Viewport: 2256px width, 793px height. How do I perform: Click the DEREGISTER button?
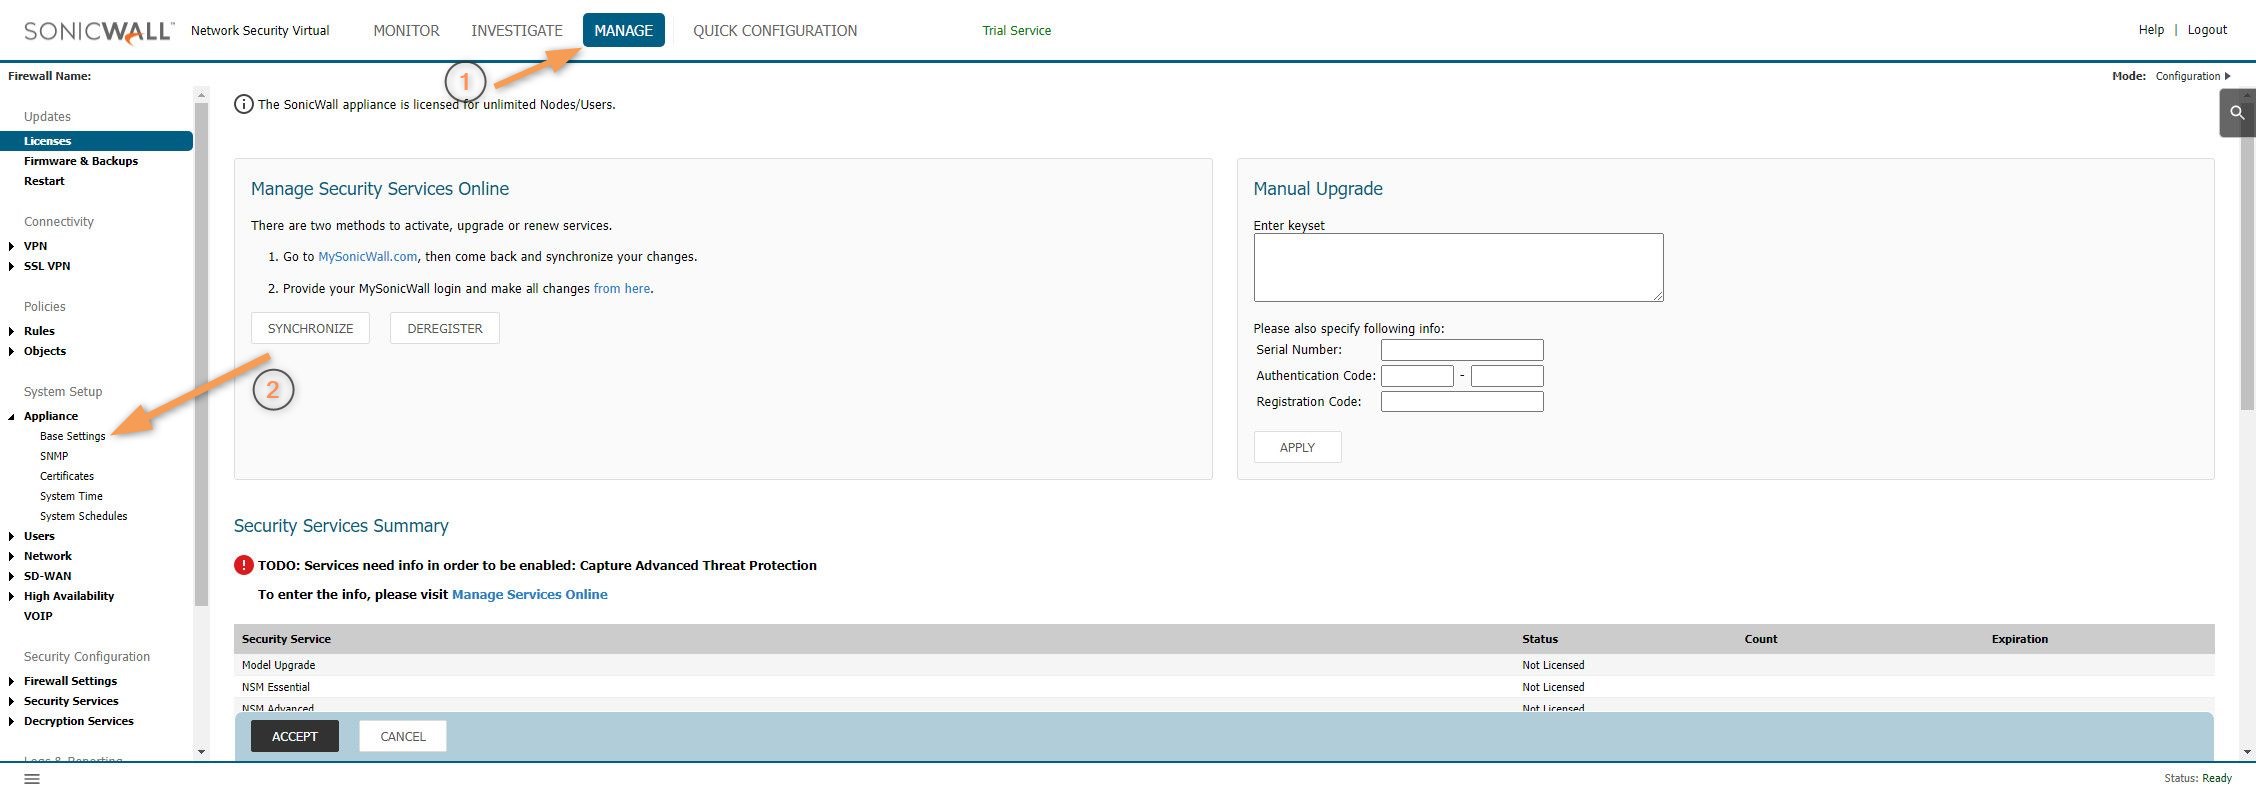[444, 328]
